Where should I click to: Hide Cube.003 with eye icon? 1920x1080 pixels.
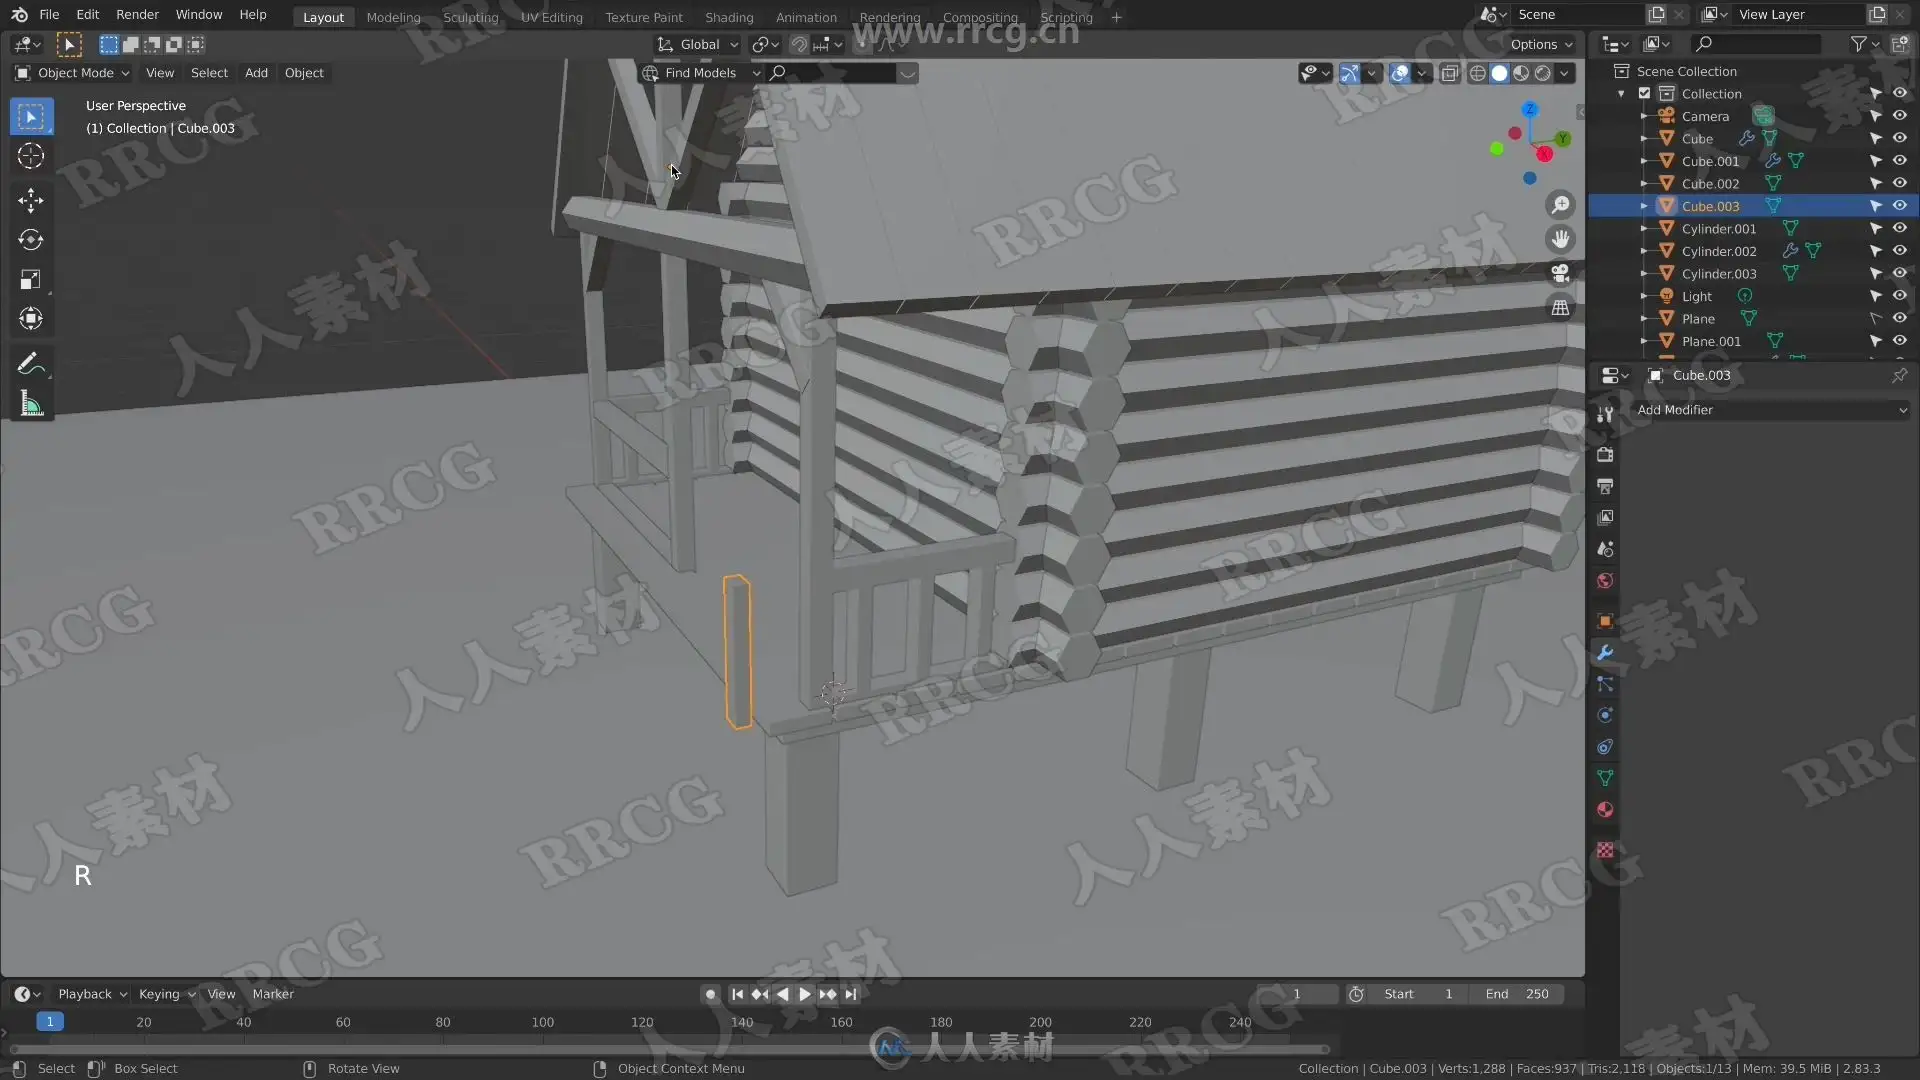[x=1899, y=206]
